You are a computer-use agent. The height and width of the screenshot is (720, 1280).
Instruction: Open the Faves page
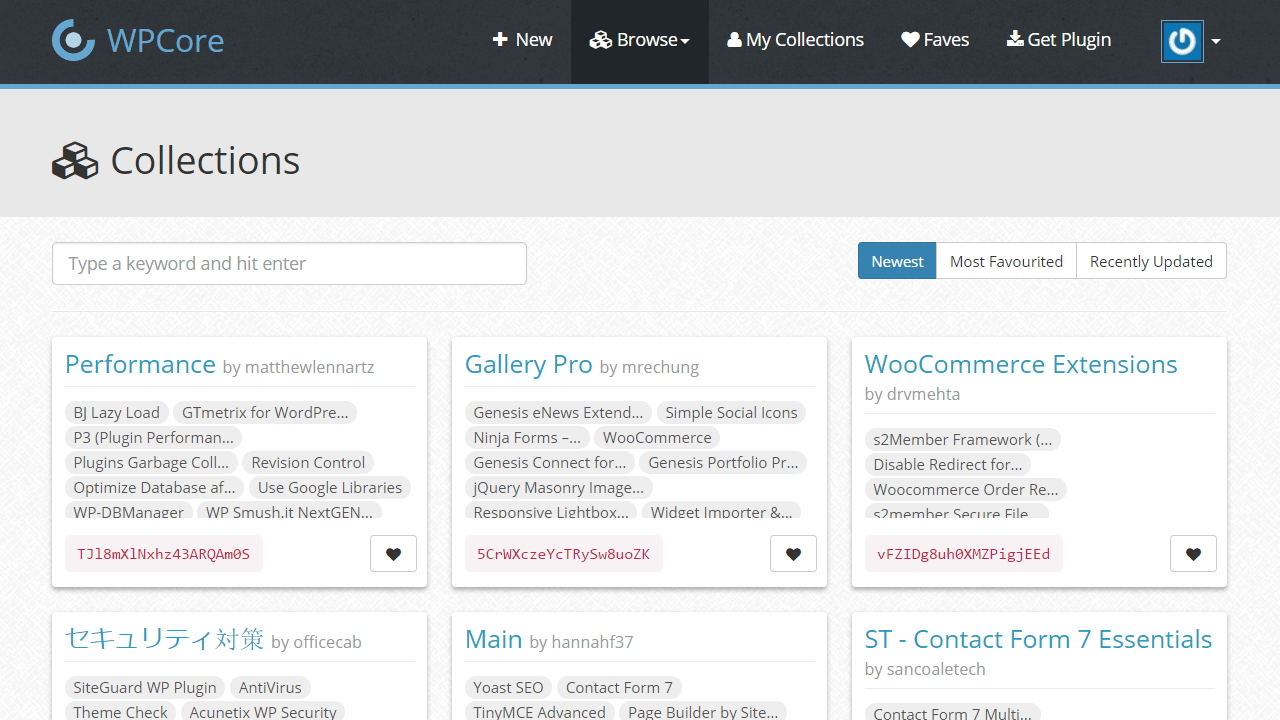[935, 40]
